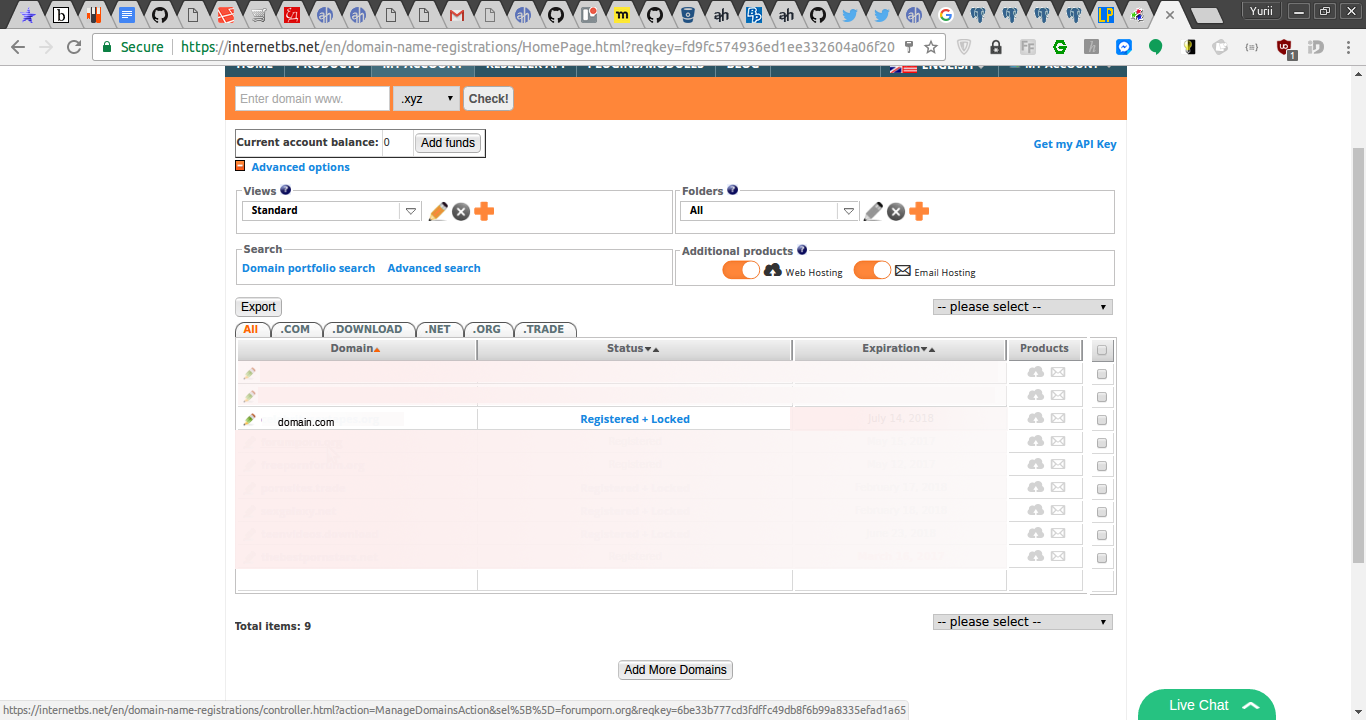This screenshot has width=1366, height=720.
Task: Open the Get my API Key link
Action: 1074,144
